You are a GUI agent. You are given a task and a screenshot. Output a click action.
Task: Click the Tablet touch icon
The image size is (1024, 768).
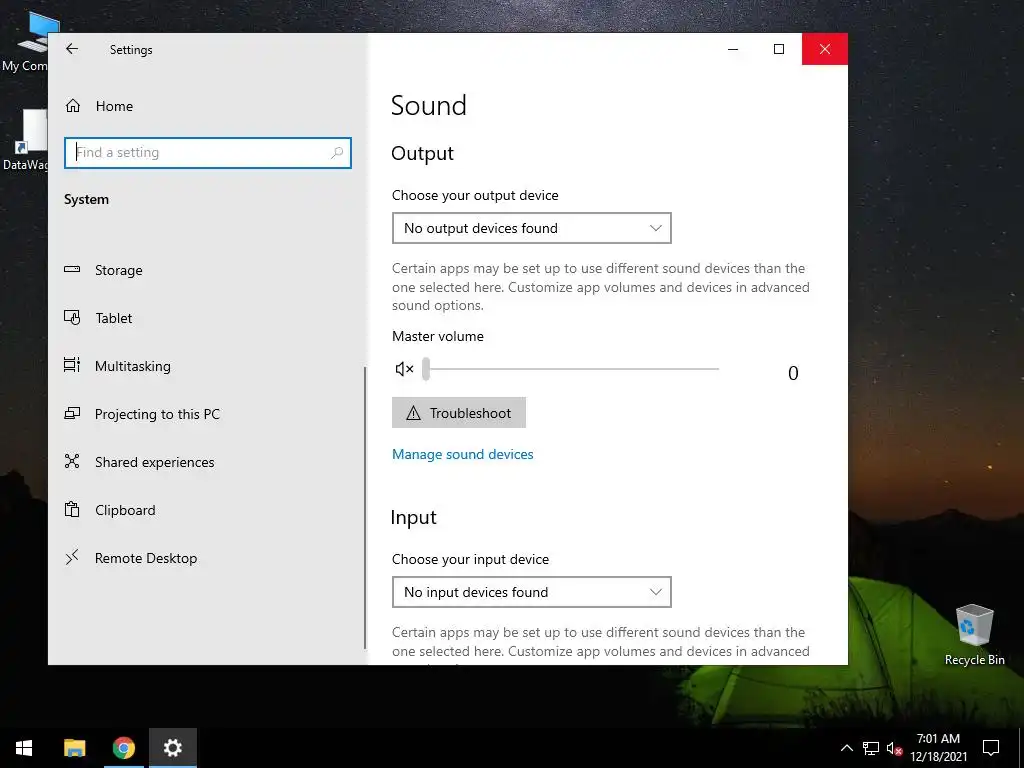click(x=72, y=317)
